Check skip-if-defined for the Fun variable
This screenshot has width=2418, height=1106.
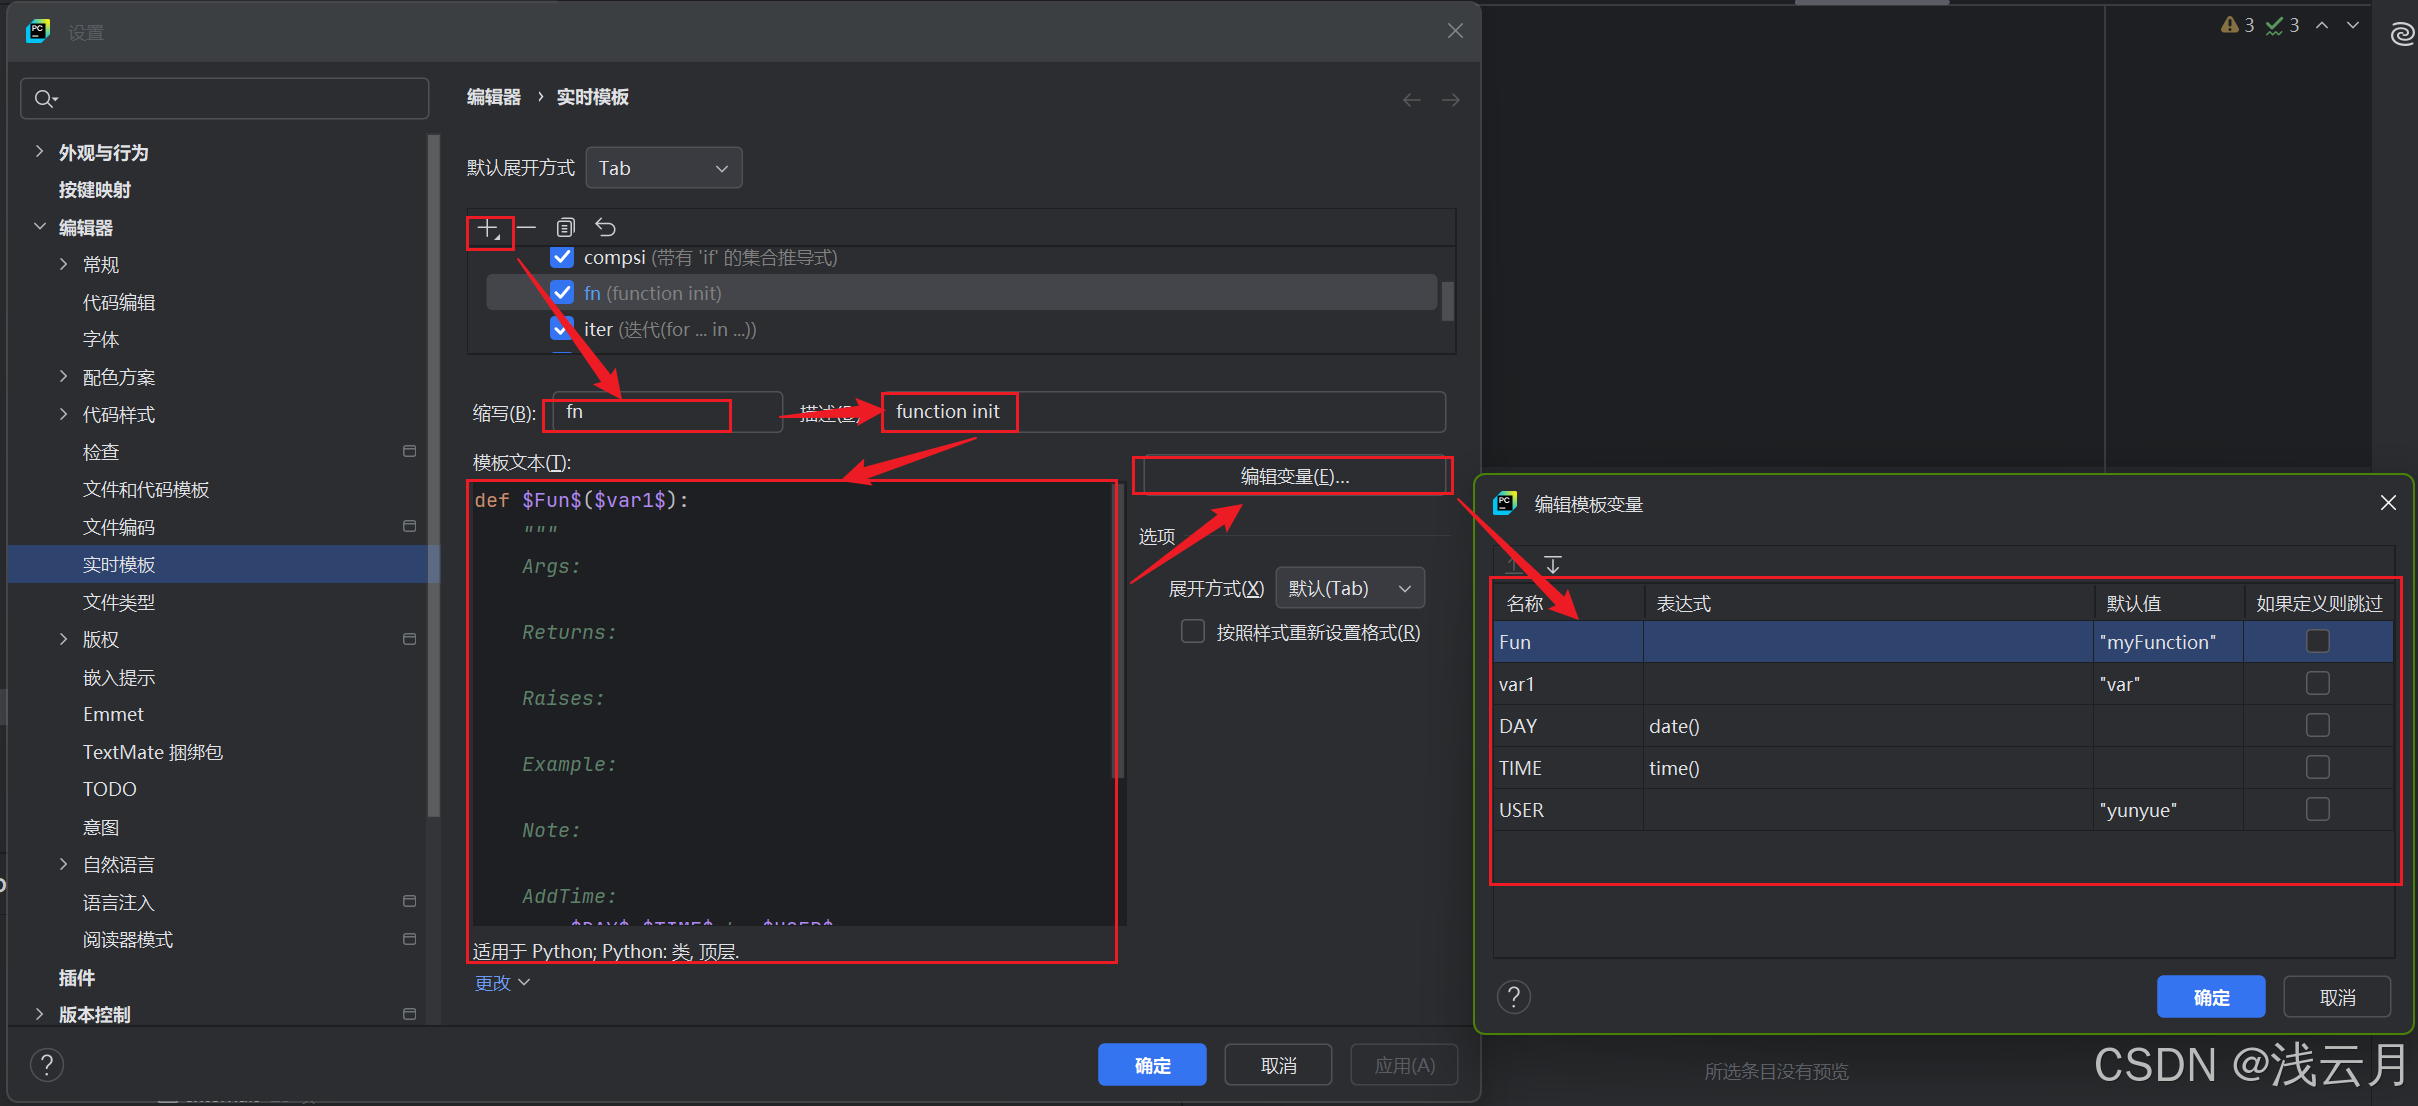point(2318,641)
